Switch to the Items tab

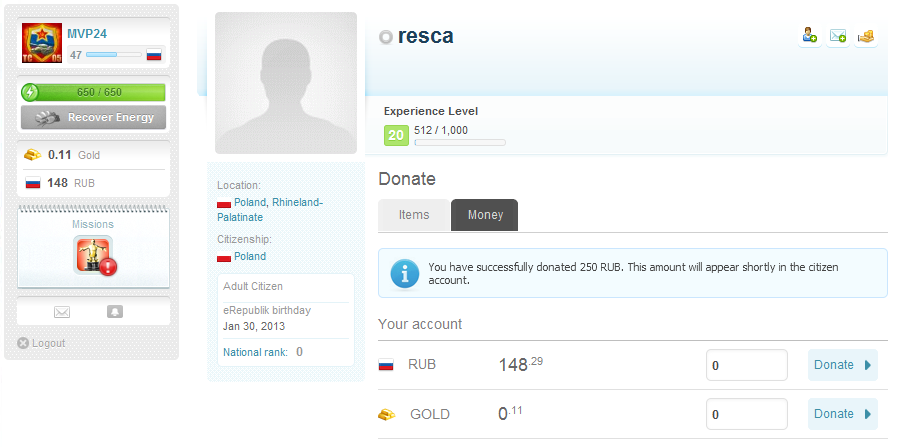pos(414,215)
